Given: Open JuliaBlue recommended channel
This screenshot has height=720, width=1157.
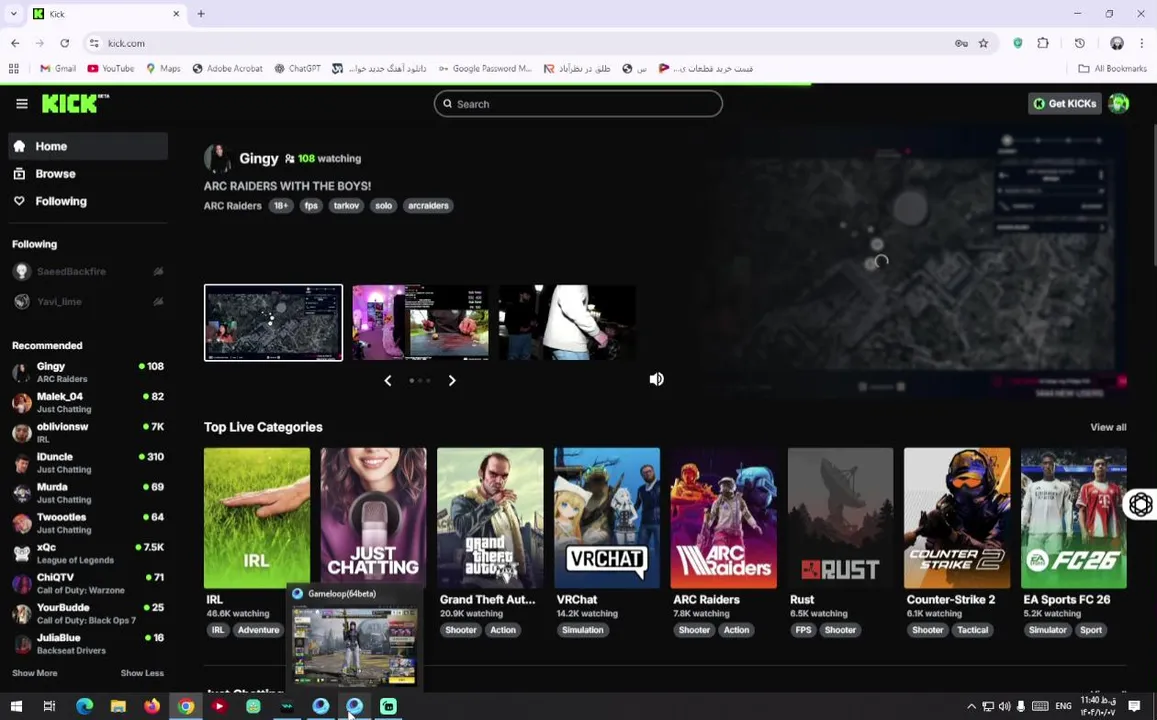Looking at the screenshot, I should point(88,643).
